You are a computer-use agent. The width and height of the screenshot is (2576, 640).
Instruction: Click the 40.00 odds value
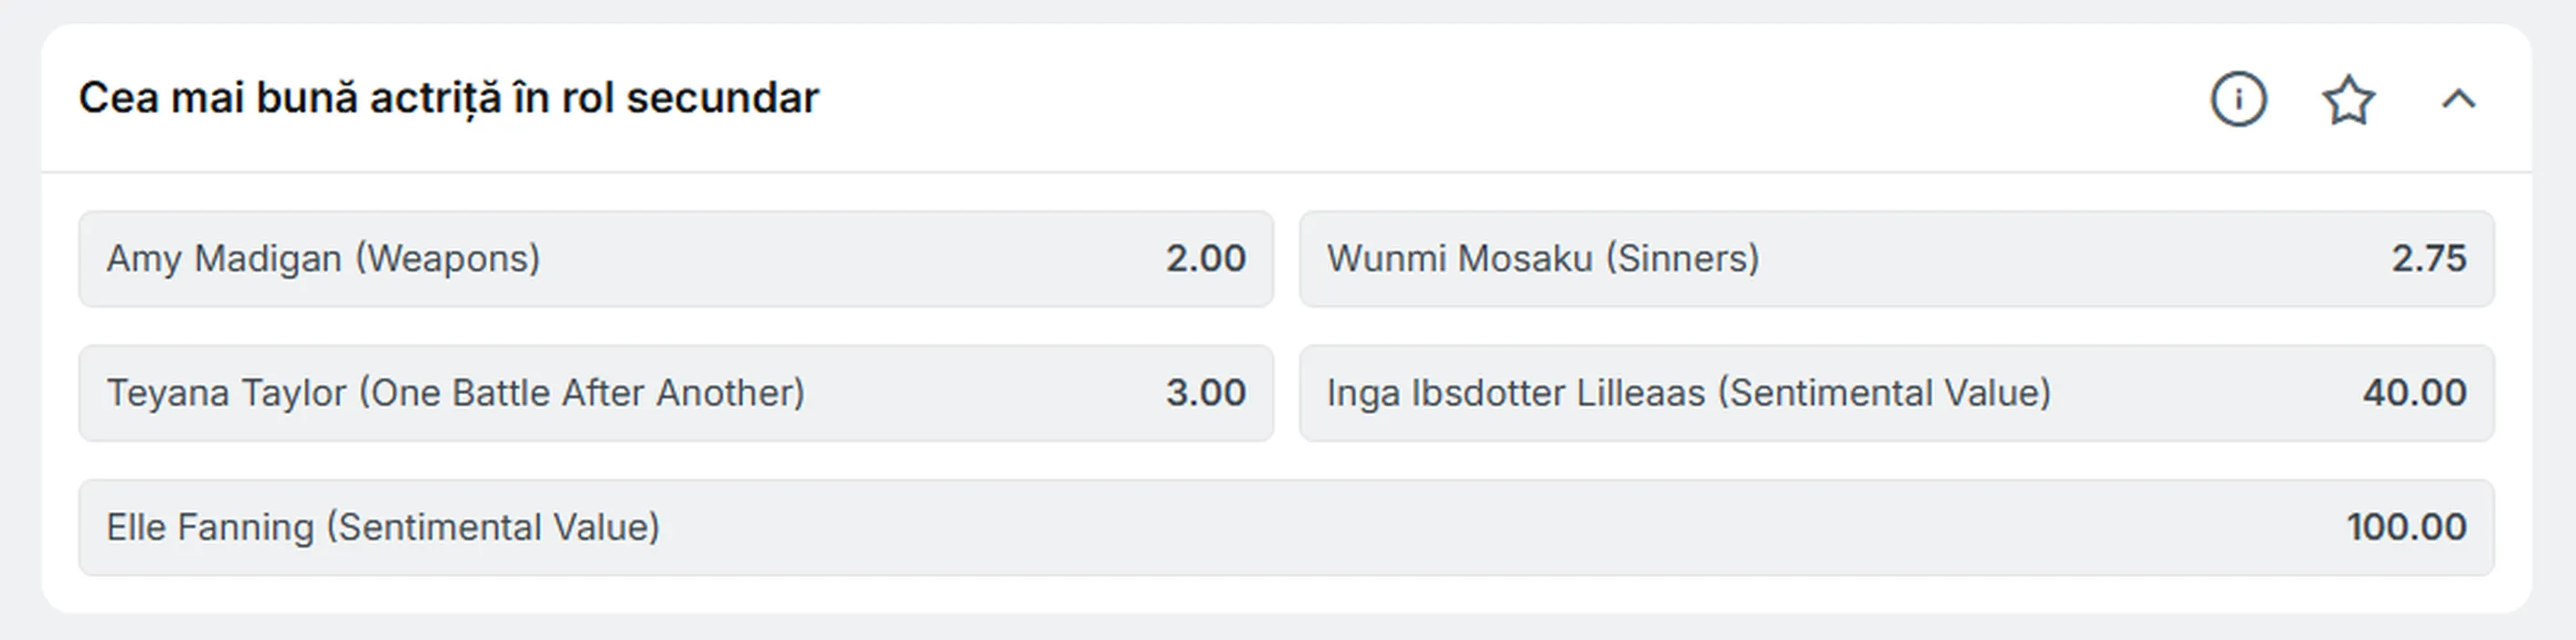pyautogui.click(x=2414, y=393)
